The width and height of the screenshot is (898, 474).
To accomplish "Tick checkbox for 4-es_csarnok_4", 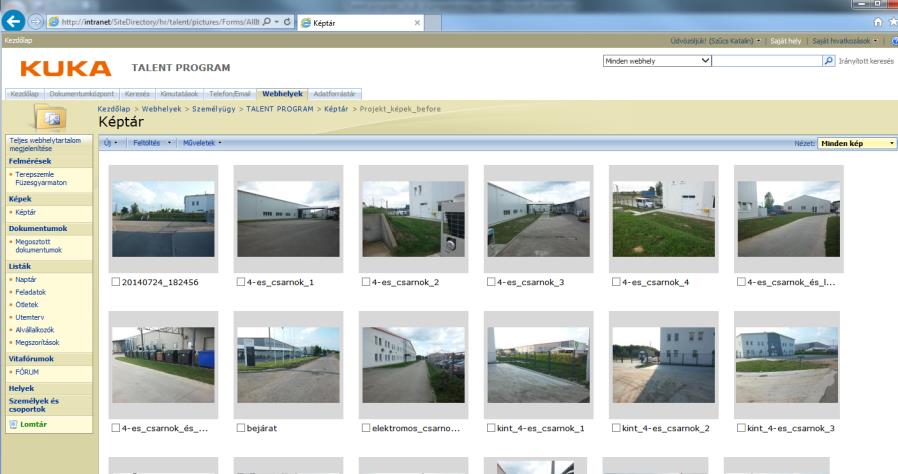I will coord(616,282).
